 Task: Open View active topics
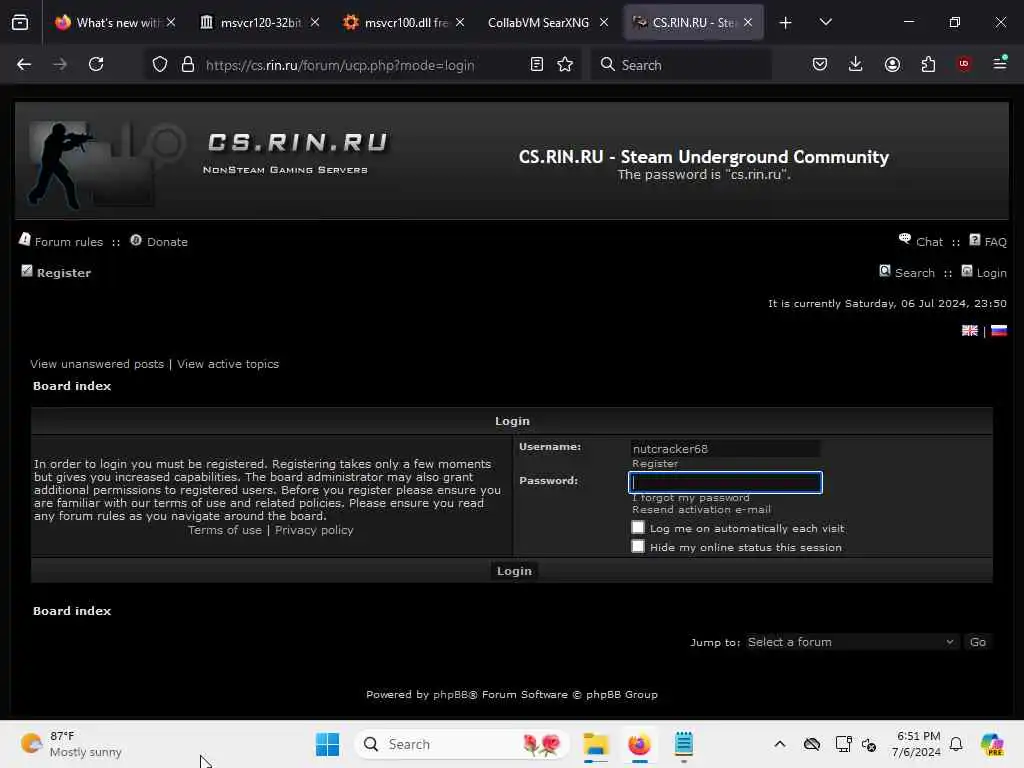click(228, 364)
